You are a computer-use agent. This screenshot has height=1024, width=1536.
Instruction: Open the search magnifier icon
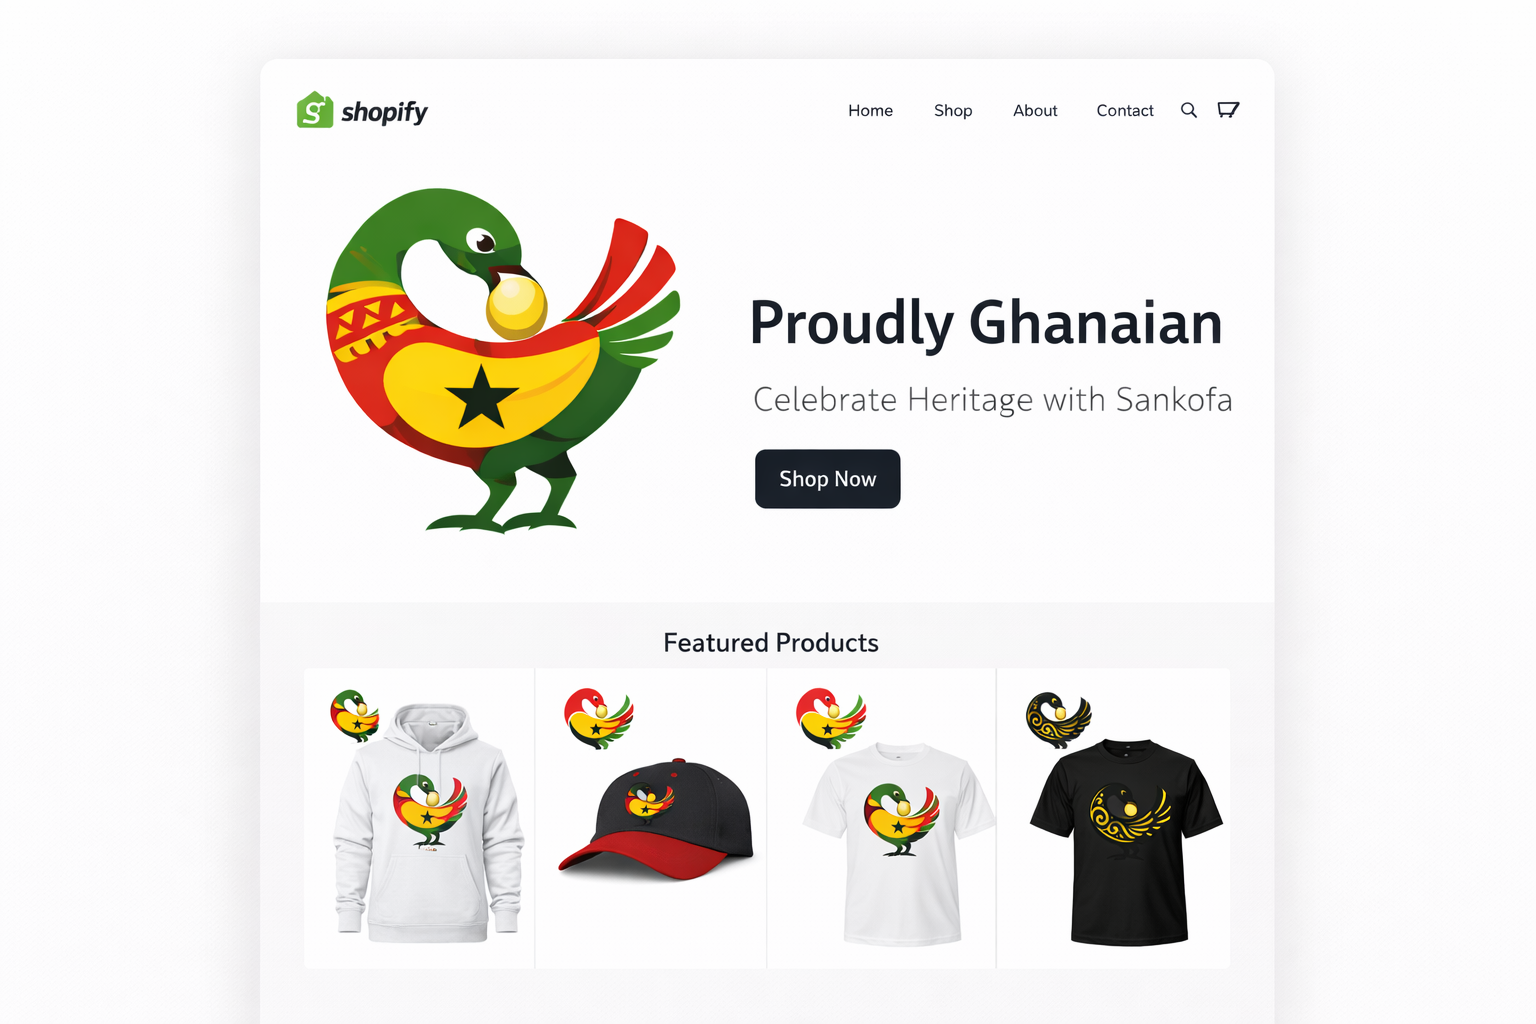coord(1188,110)
